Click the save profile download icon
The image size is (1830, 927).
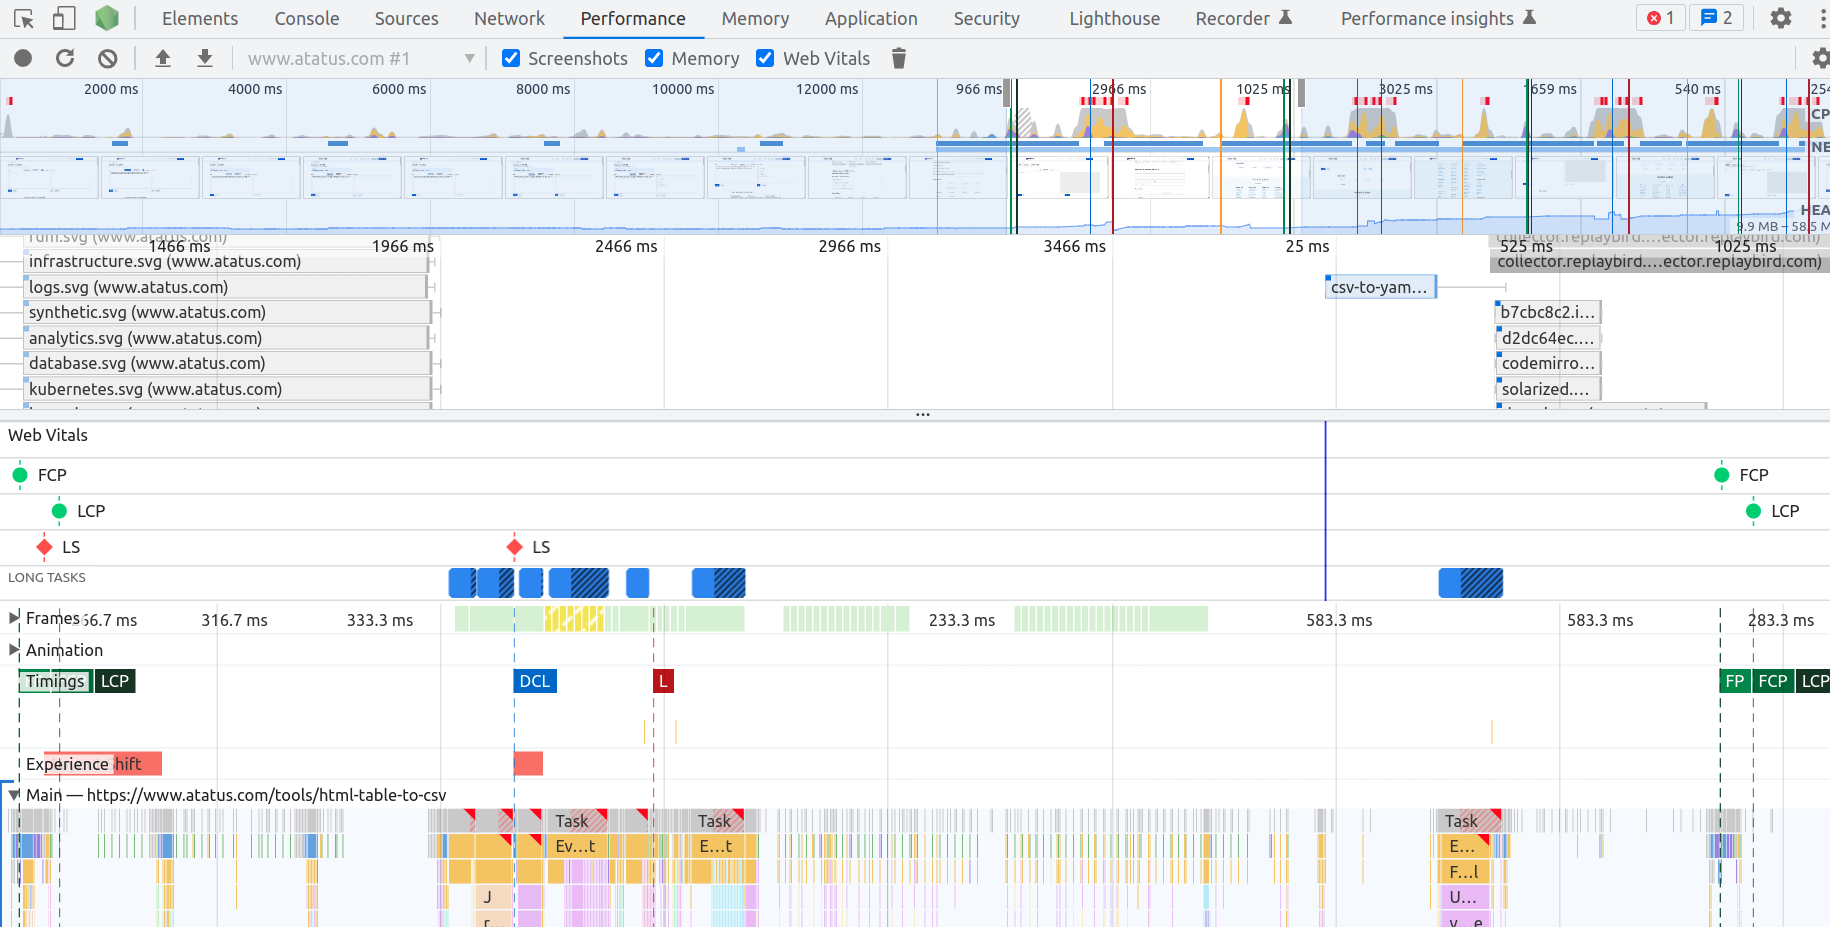click(205, 58)
